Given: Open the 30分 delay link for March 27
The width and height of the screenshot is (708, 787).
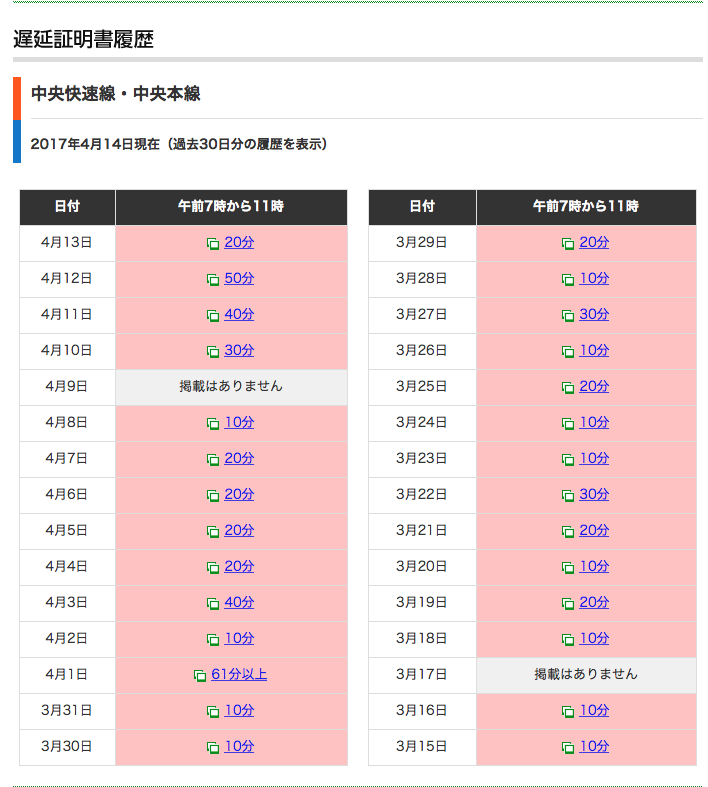Looking at the screenshot, I should 594,314.
